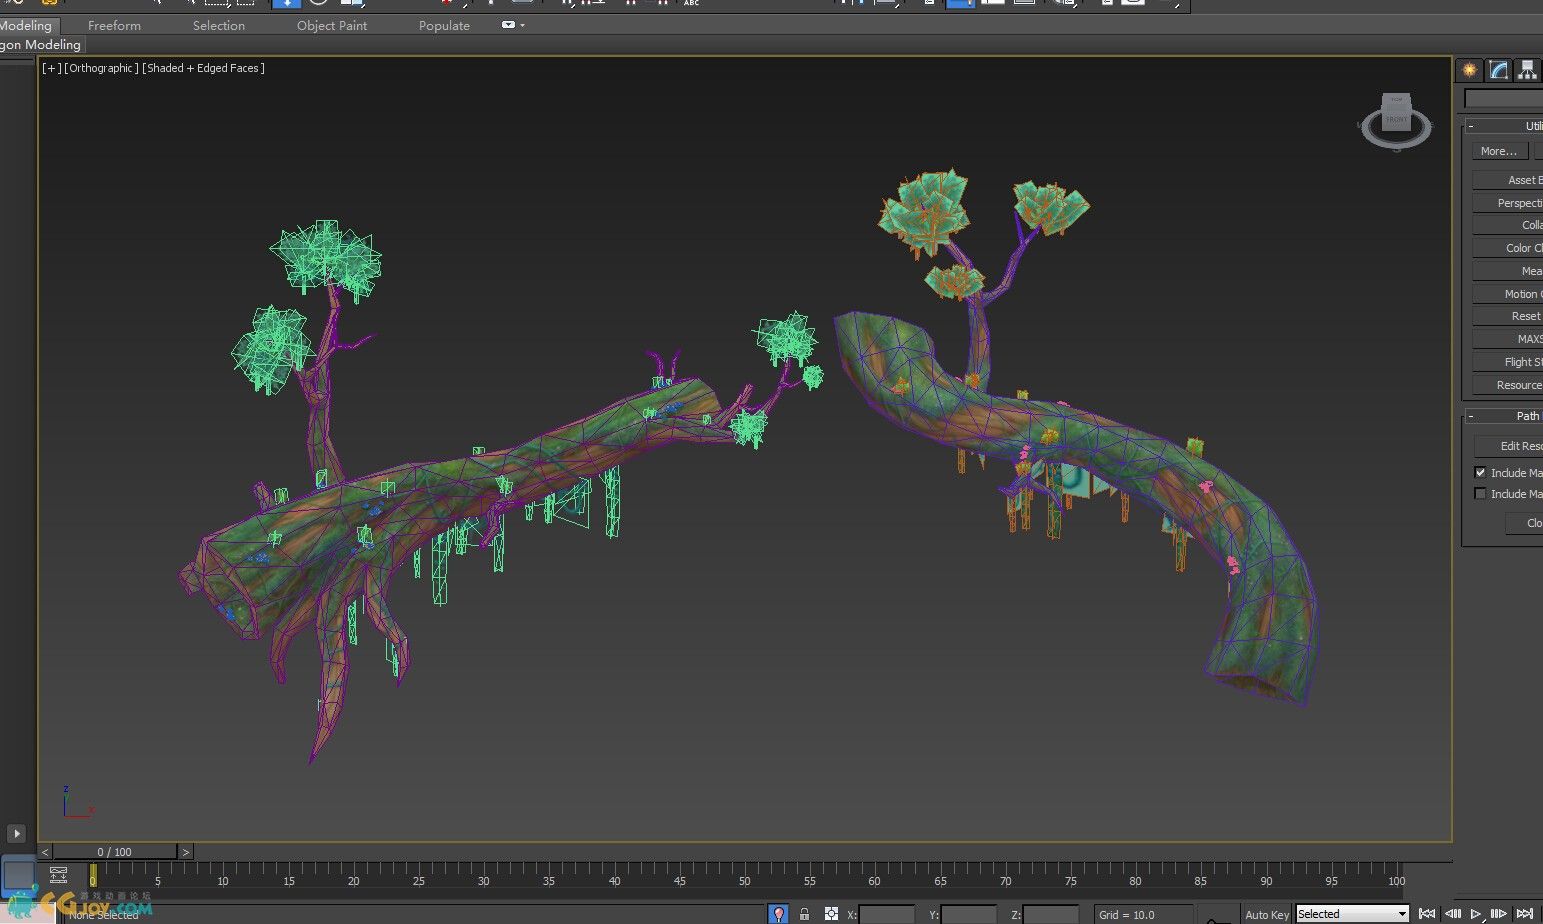Open the Resource Collector utility

pos(1508,385)
